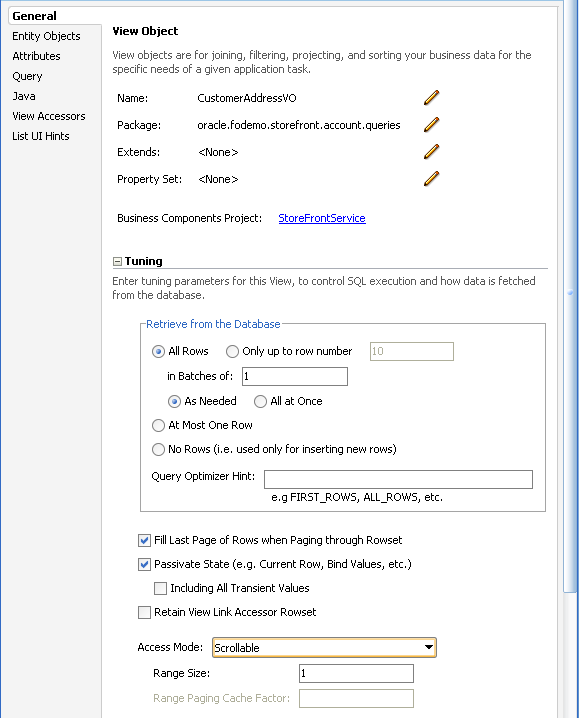579x718 pixels.
Task: Open the Java tab
Action: pyautogui.click(x=24, y=96)
